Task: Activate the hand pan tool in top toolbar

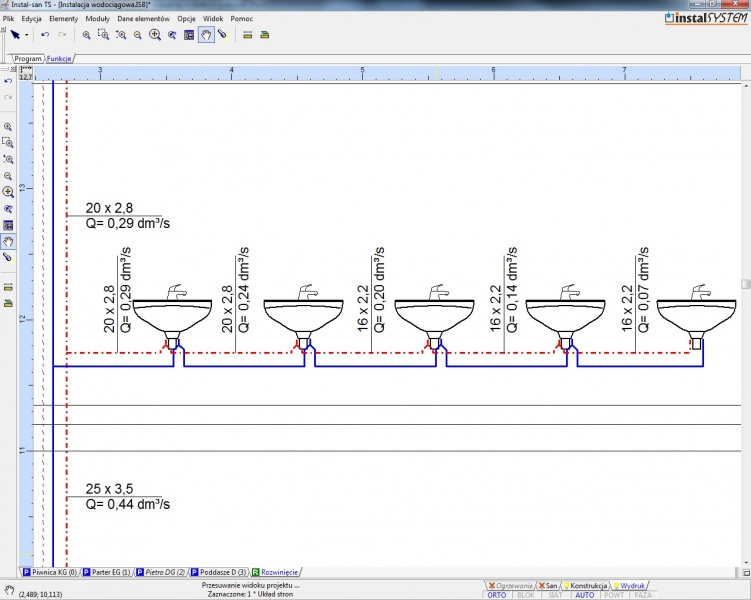Action: click(x=205, y=35)
